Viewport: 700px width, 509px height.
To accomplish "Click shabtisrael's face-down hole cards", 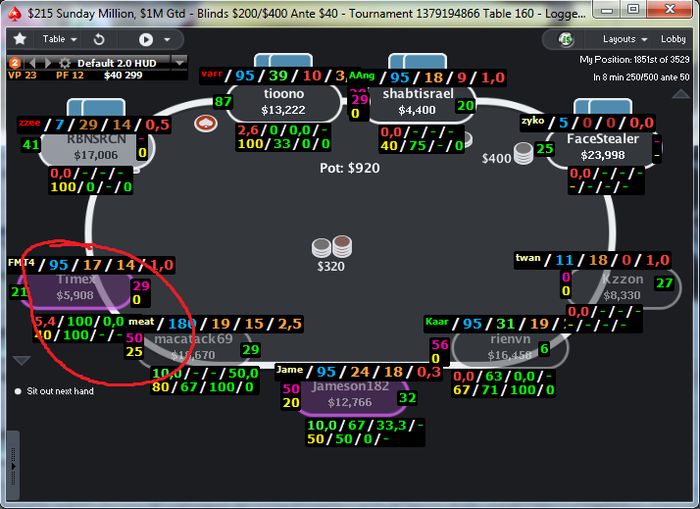I will pyautogui.click(x=417, y=61).
